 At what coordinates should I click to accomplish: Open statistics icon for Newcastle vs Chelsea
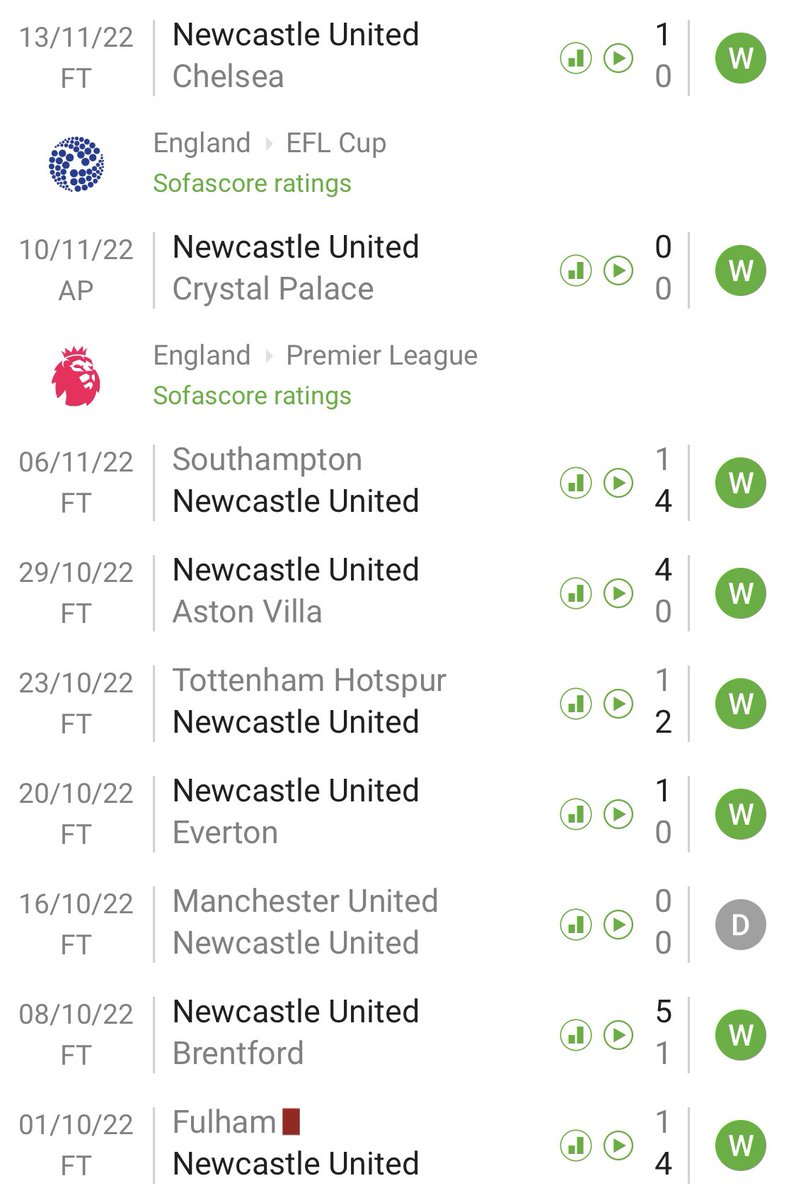click(x=575, y=59)
